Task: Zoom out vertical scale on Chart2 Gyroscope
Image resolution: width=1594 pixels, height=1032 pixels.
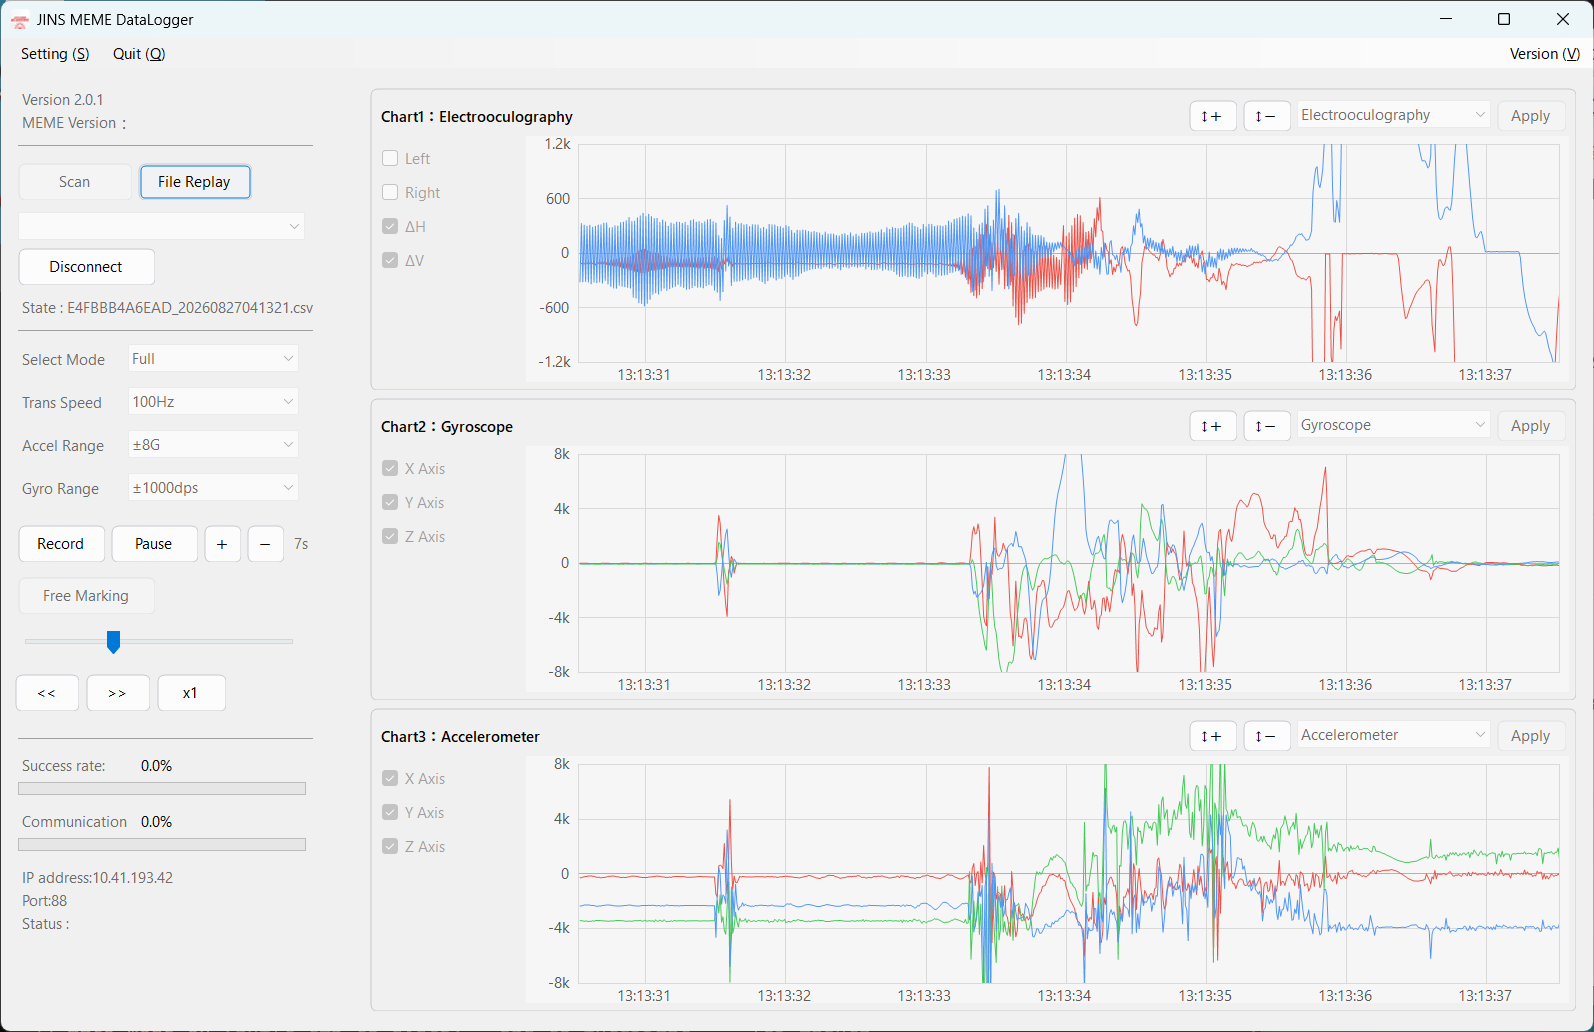Action: coord(1266,426)
